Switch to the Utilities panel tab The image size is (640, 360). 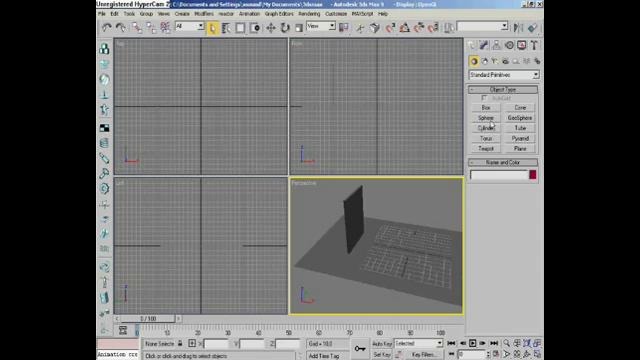[x=534, y=45]
